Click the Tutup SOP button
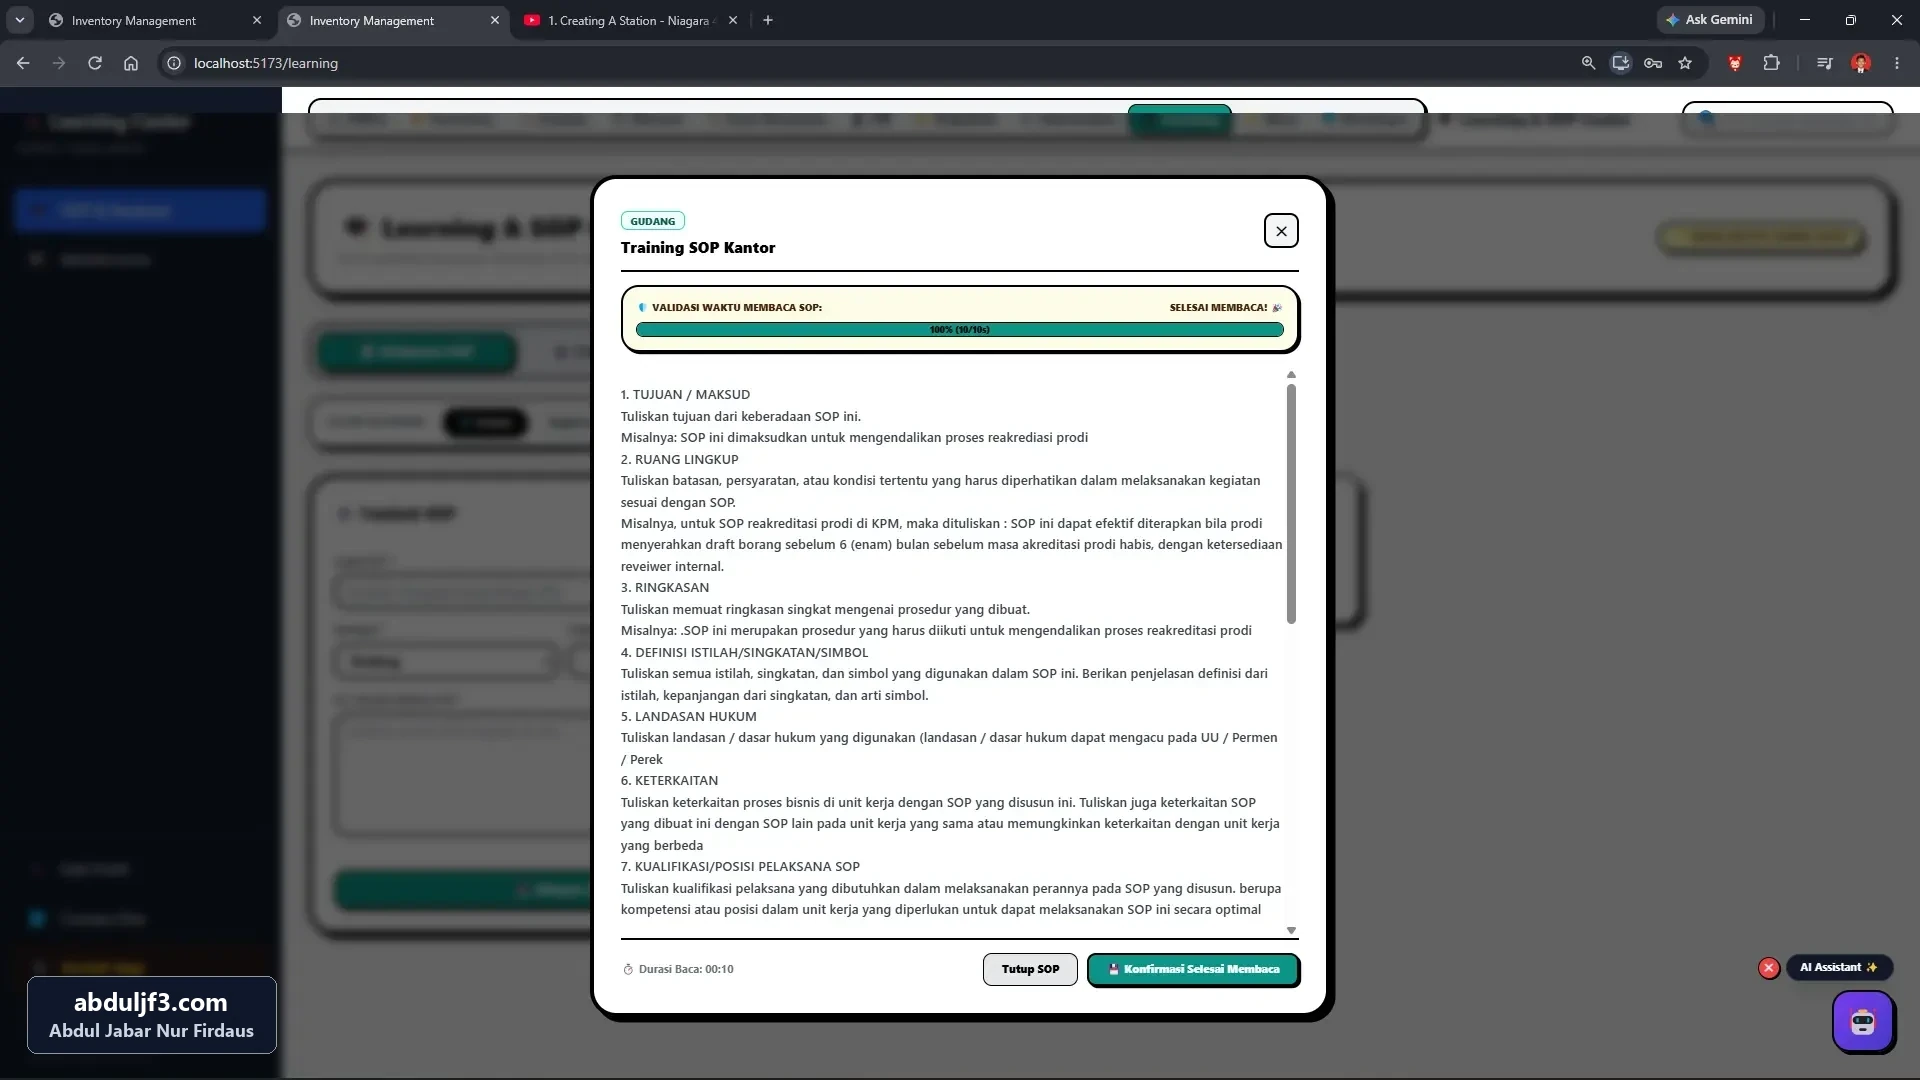This screenshot has height=1080, width=1920. tap(1030, 969)
